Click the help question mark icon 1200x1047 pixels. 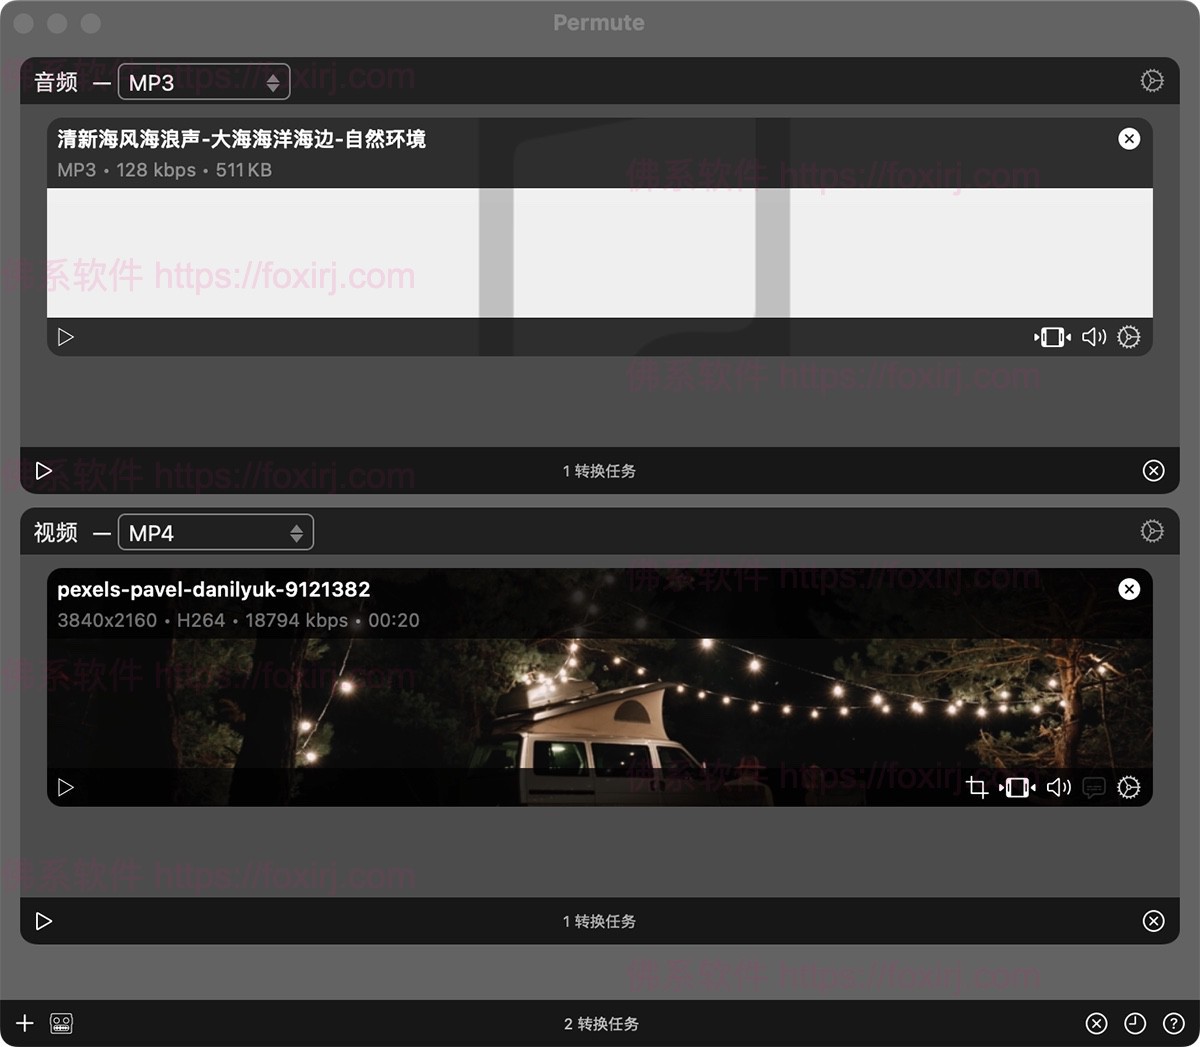(1175, 1023)
